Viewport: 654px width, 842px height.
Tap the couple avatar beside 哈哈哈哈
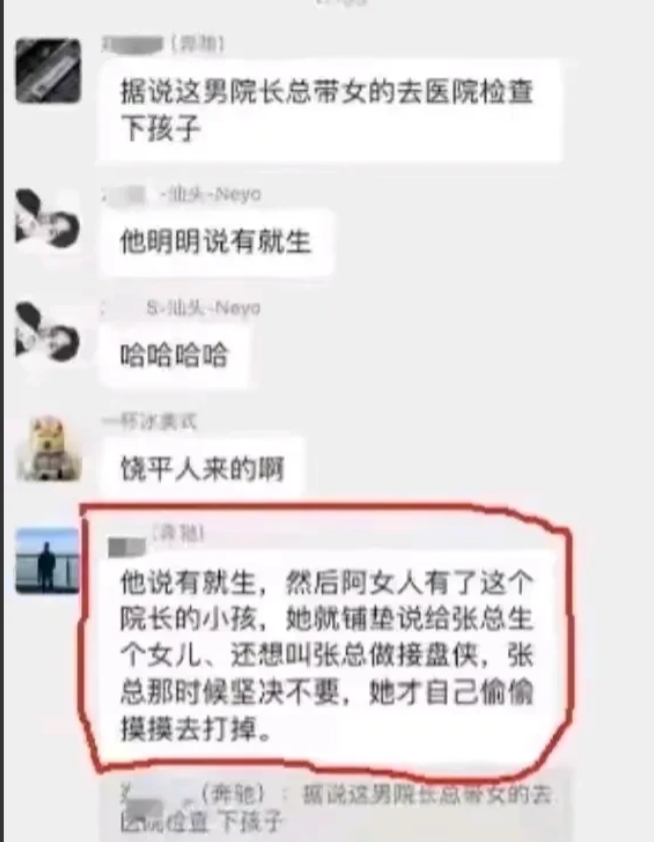click(48, 335)
